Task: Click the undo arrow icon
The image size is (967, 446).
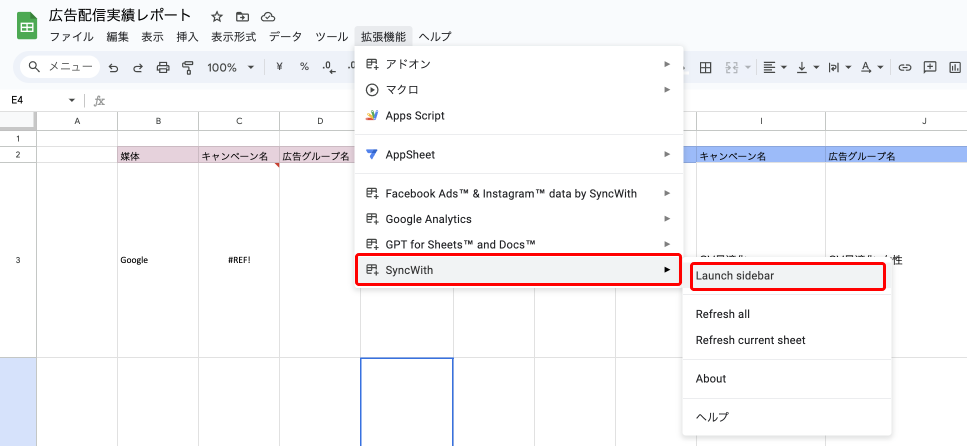Action: tap(113, 68)
